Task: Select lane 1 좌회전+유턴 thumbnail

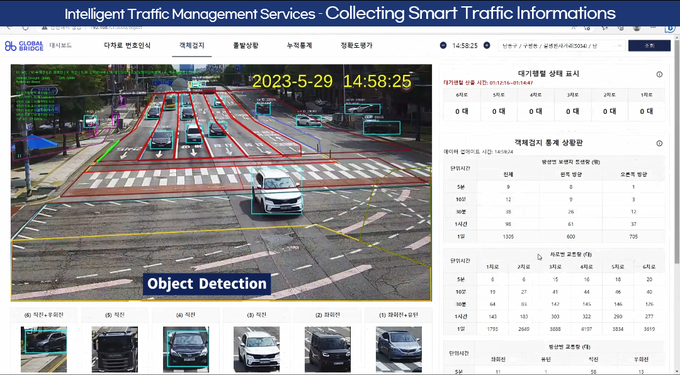Action: [x=399, y=349]
